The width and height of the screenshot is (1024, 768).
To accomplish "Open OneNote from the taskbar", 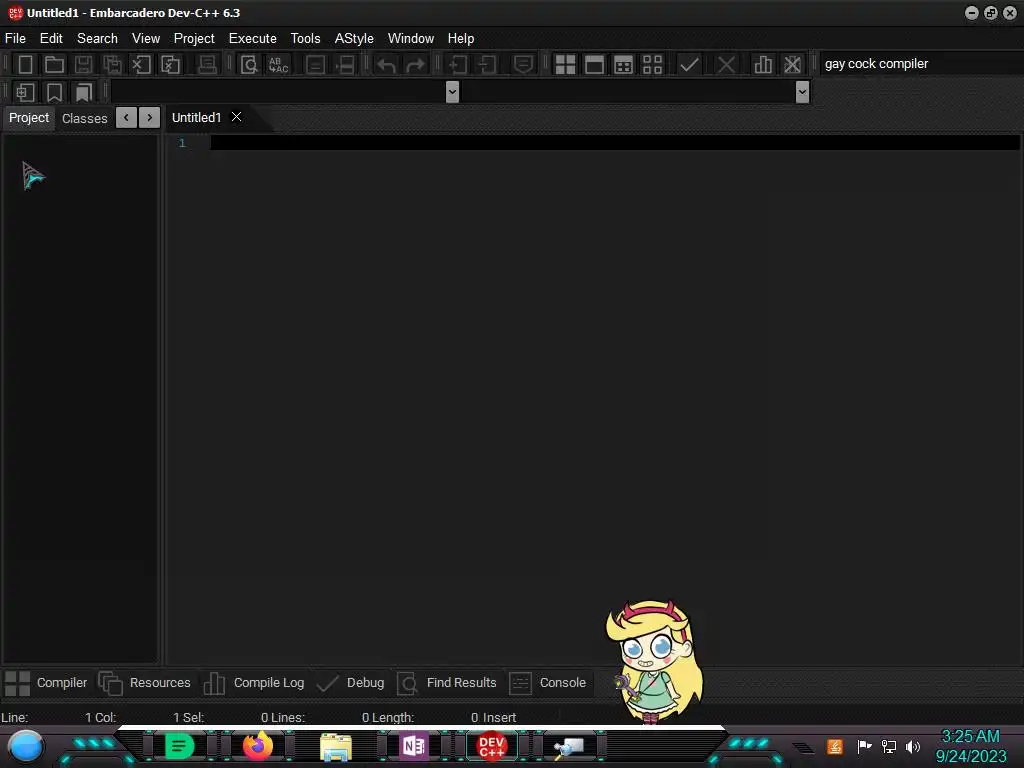I will tap(413, 746).
